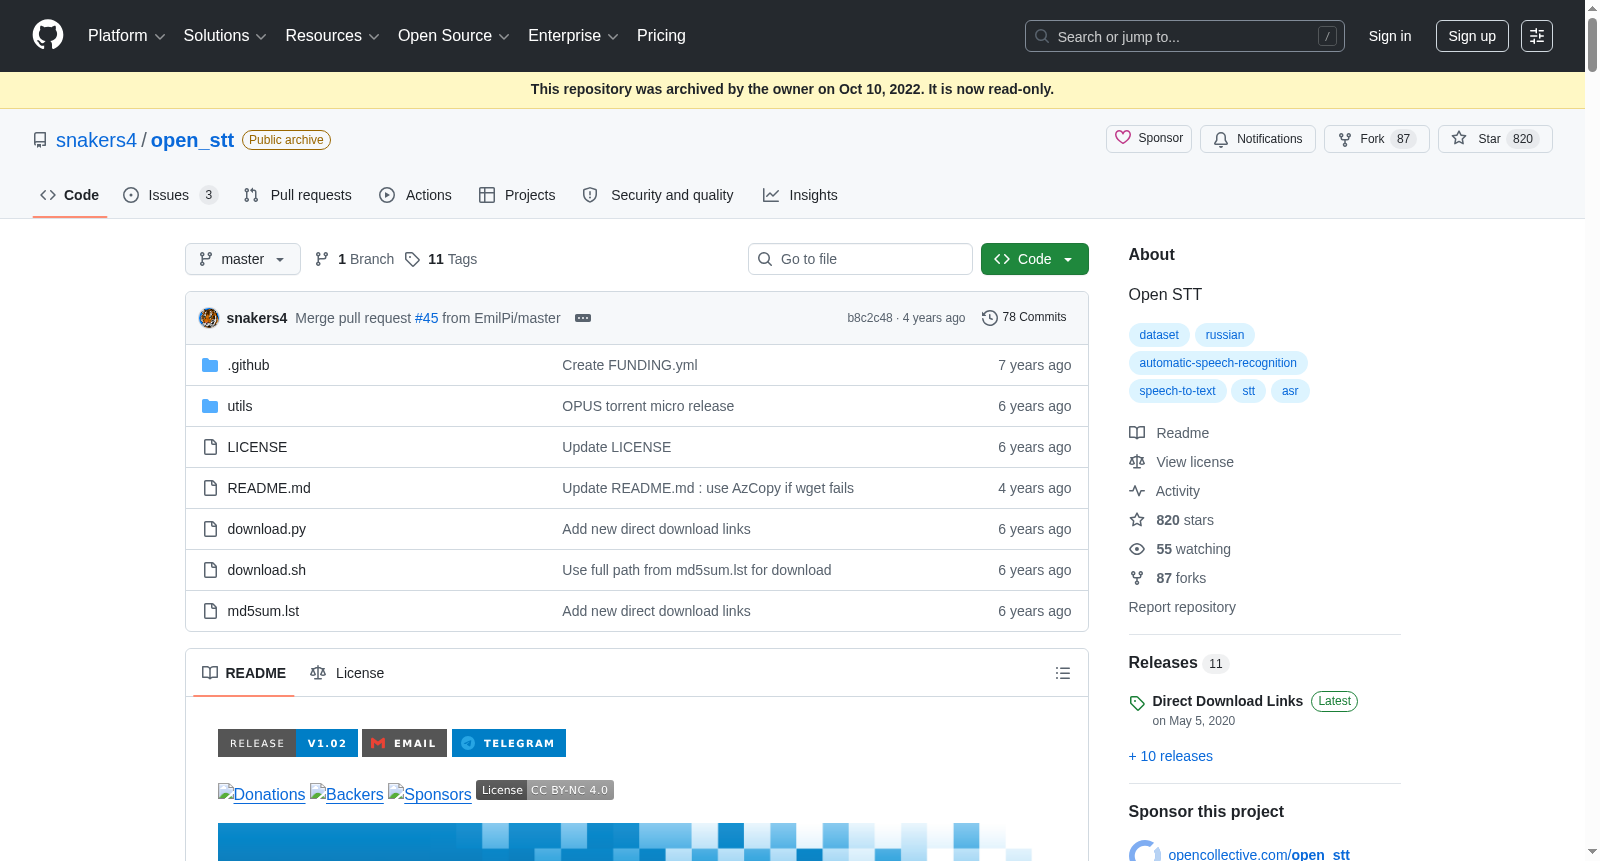The height and width of the screenshot is (861, 1600).
Task: Click the asr topic tag
Action: point(1290,391)
